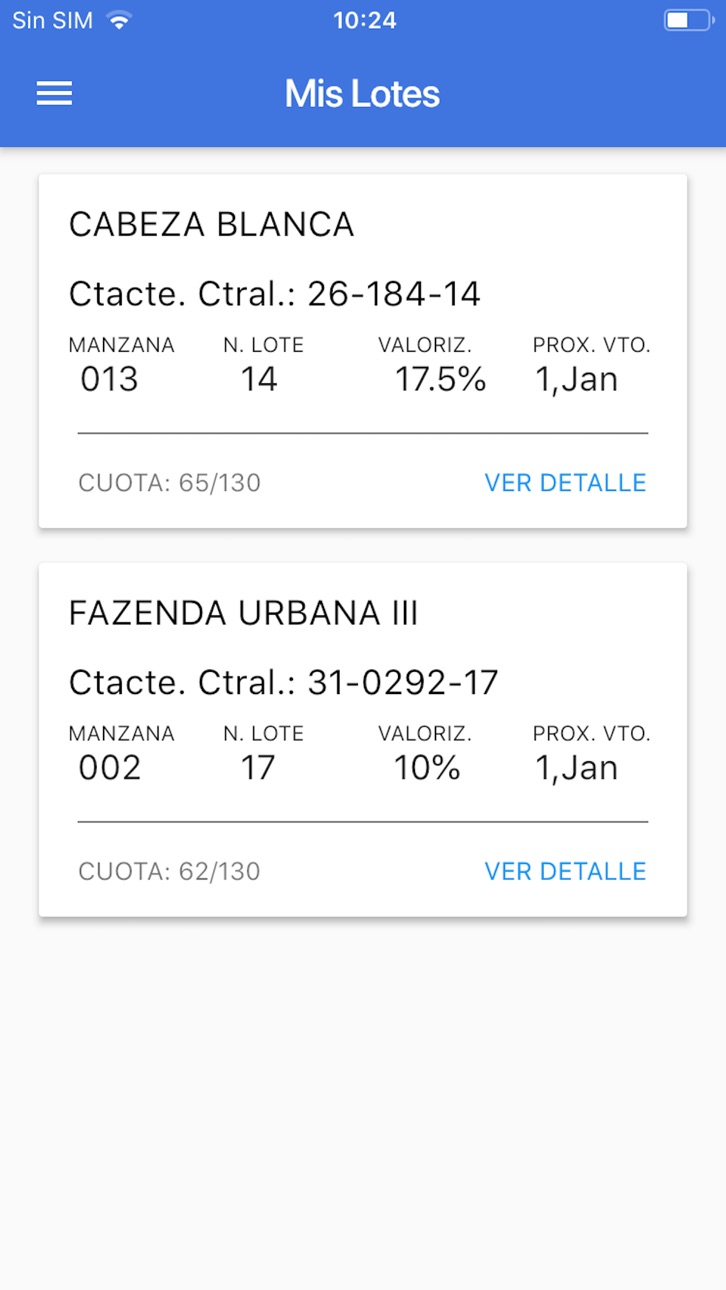Tap the Mis Lotes header title
The height and width of the screenshot is (1290, 726).
362,94
